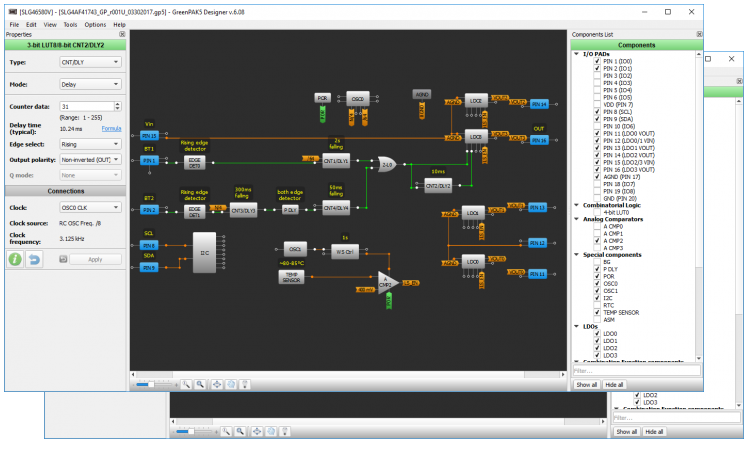The width and height of the screenshot is (750, 450).
Task: Click the zoom out magnifier icon
Action: pyautogui.click(x=200, y=384)
